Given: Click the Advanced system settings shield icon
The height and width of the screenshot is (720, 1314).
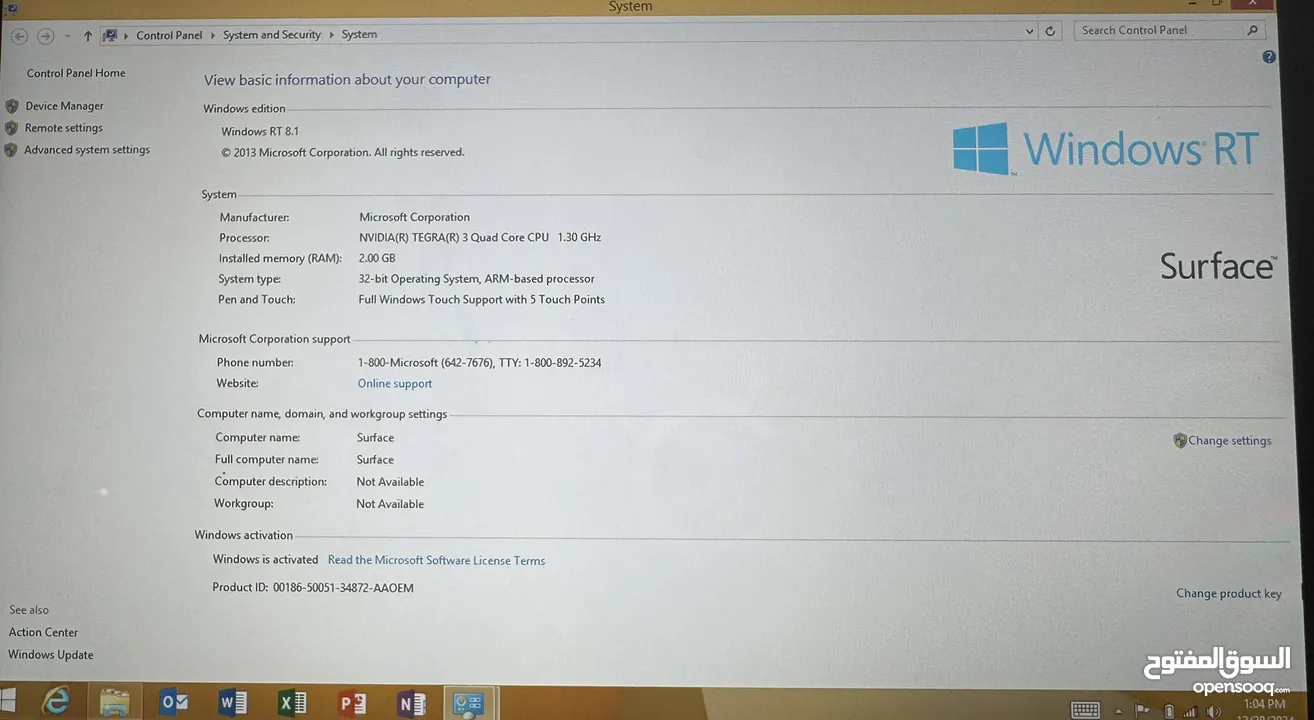Looking at the screenshot, I should 10,150.
